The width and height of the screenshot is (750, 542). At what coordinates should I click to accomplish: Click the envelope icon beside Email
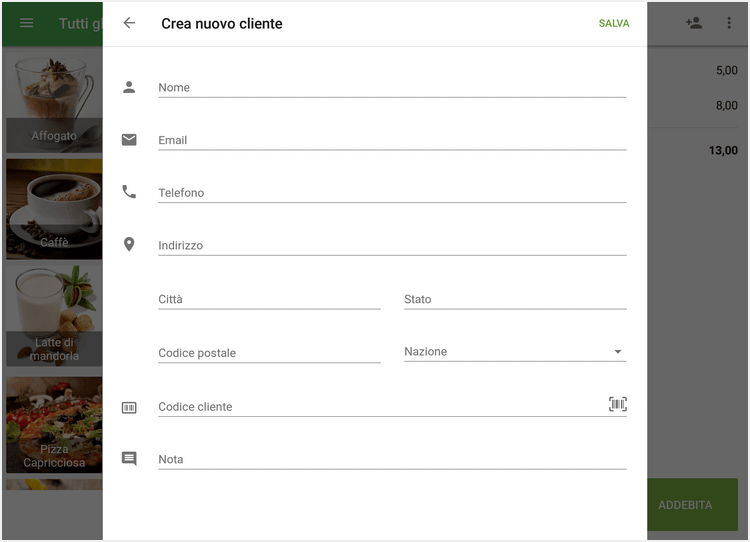click(129, 140)
